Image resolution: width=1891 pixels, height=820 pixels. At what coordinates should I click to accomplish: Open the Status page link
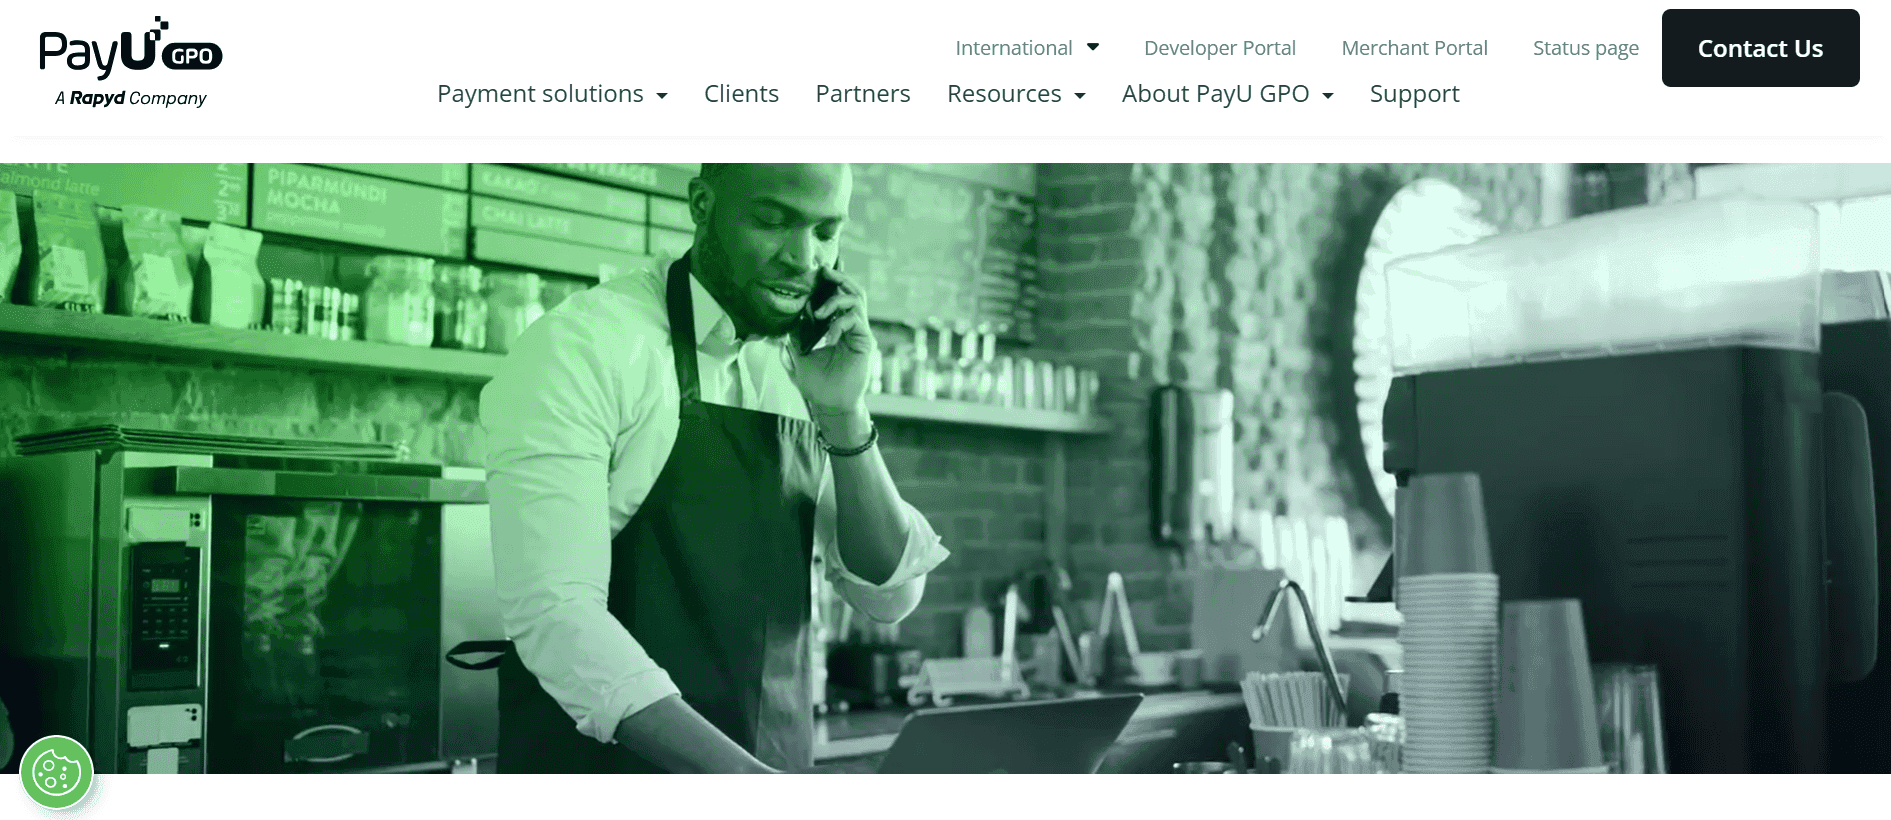(x=1586, y=48)
